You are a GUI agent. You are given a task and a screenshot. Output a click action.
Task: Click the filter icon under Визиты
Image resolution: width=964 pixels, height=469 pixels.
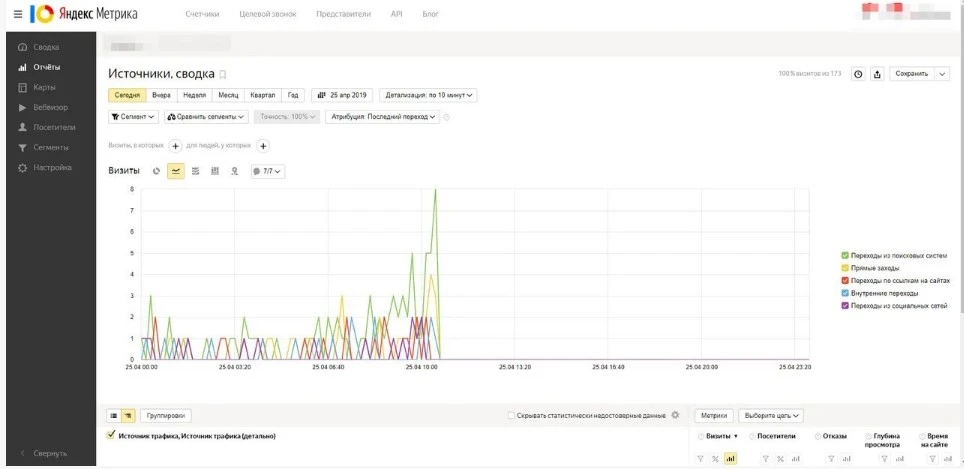pyautogui.click(x=700, y=459)
